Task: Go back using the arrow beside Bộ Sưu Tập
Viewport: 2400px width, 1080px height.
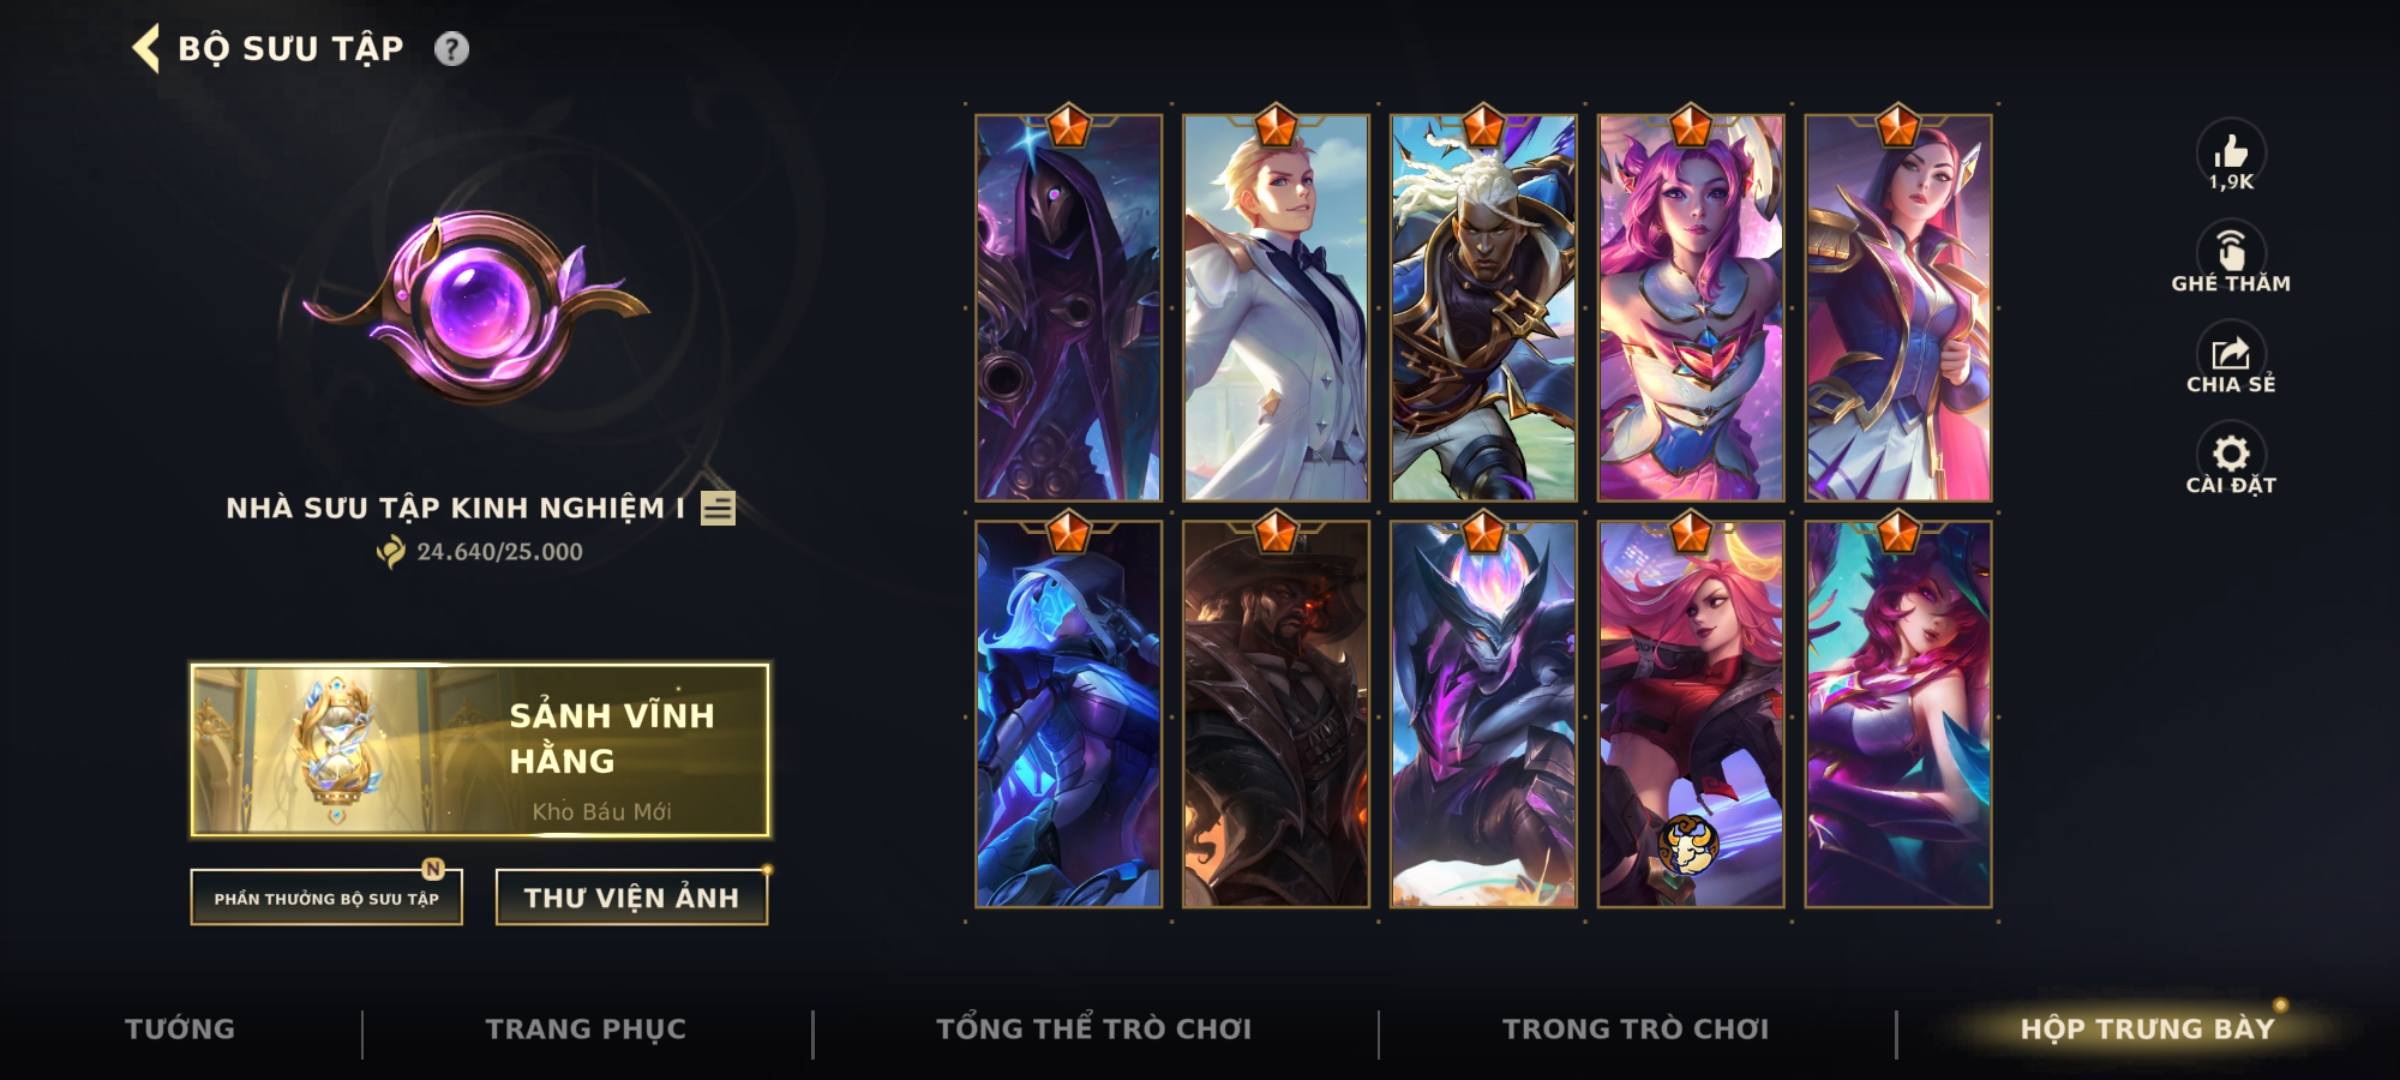Action: point(146,49)
